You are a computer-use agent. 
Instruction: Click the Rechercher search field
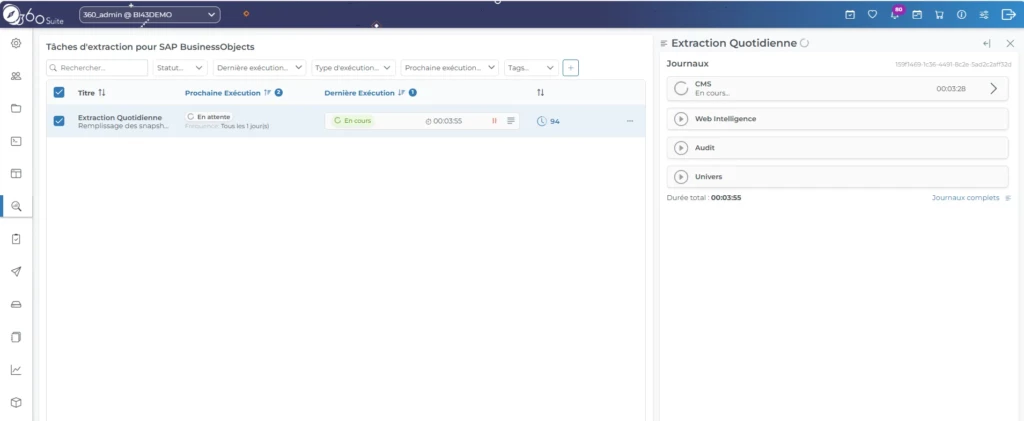coord(97,68)
